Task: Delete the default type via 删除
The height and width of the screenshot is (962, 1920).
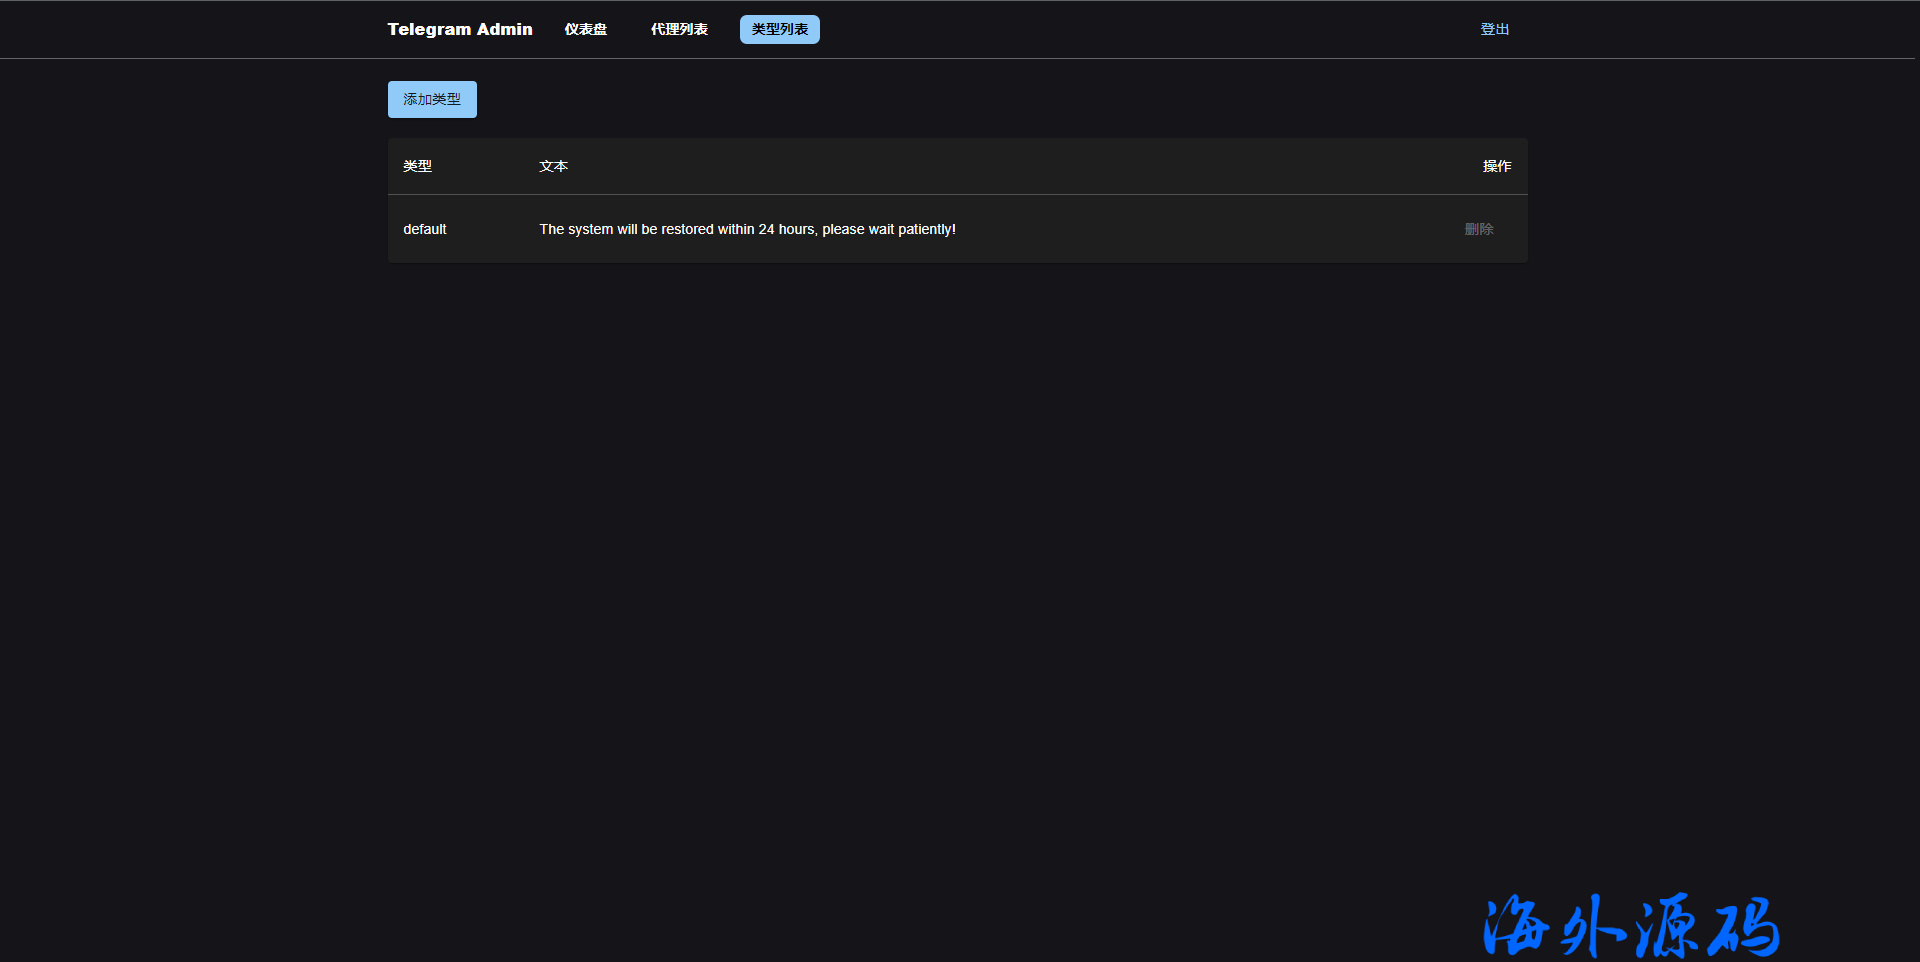Action: [1479, 229]
